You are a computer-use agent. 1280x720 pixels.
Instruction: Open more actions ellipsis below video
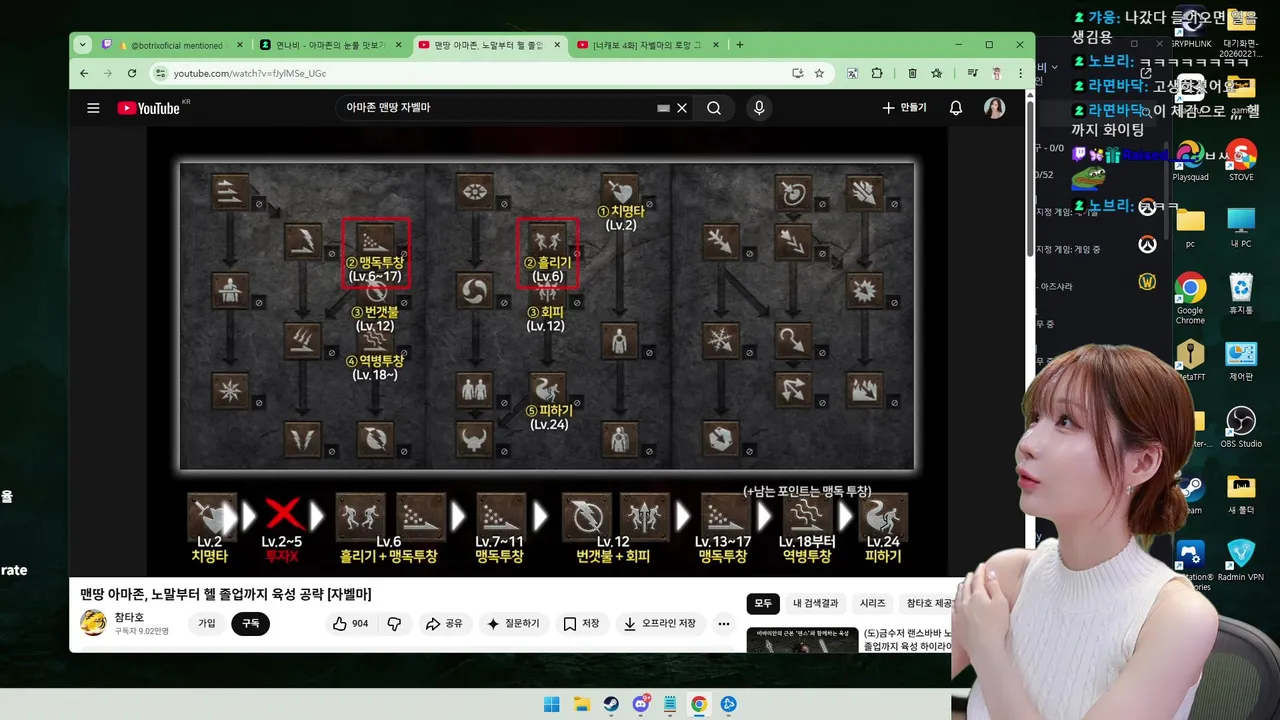(x=724, y=623)
